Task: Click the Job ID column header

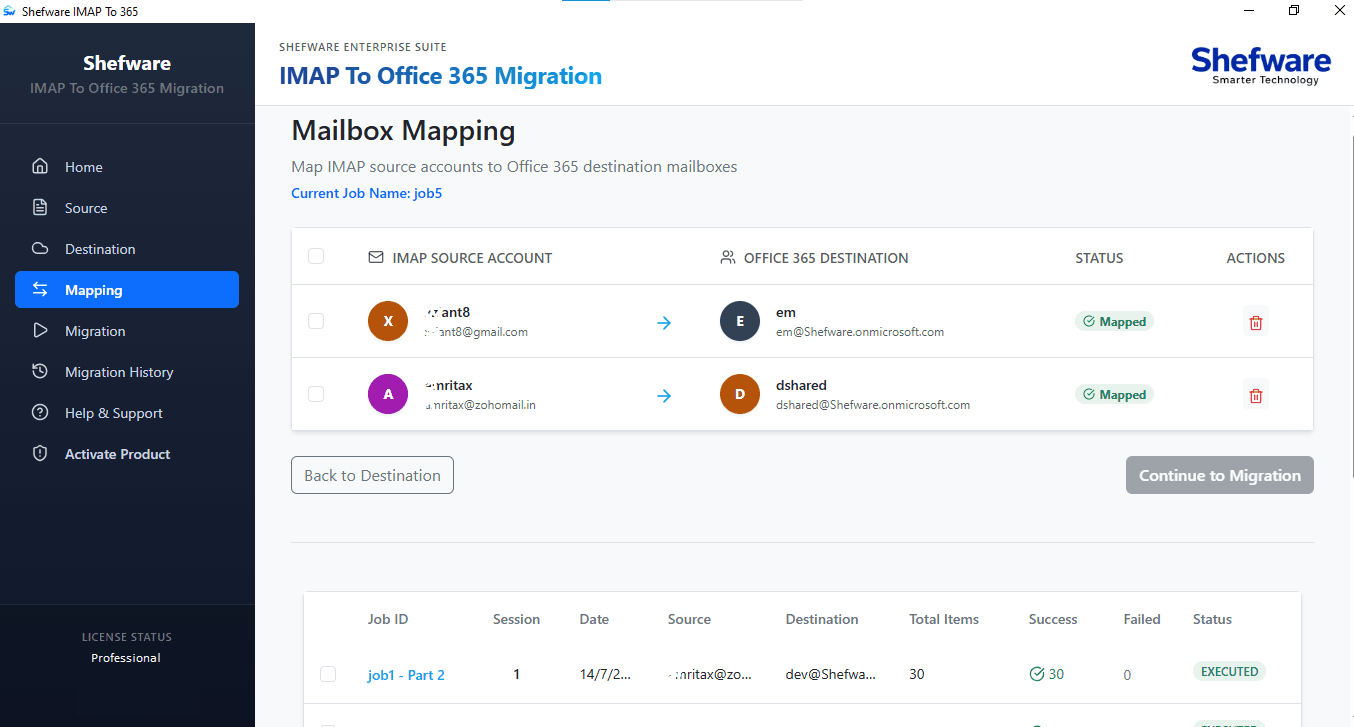Action: (x=388, y=619)
